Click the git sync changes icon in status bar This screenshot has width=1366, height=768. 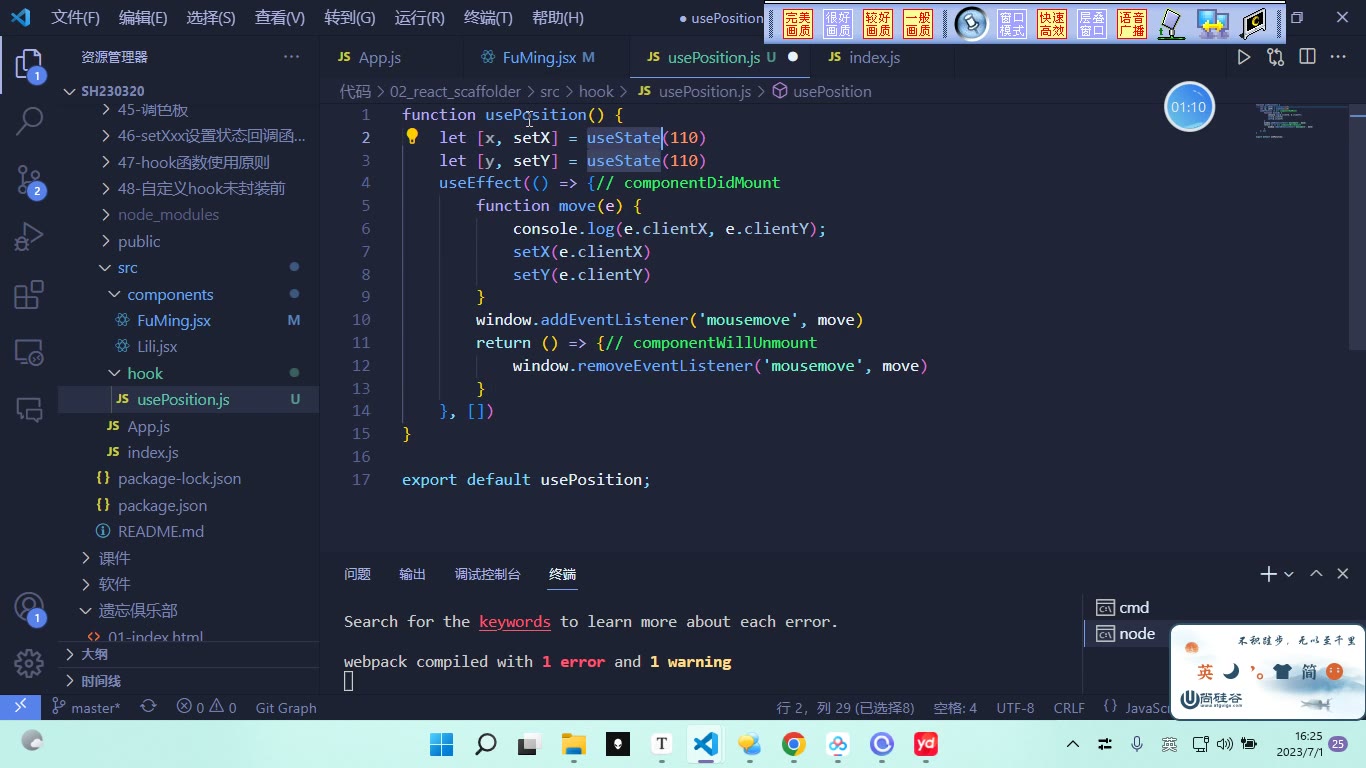[x=148, y=707]
